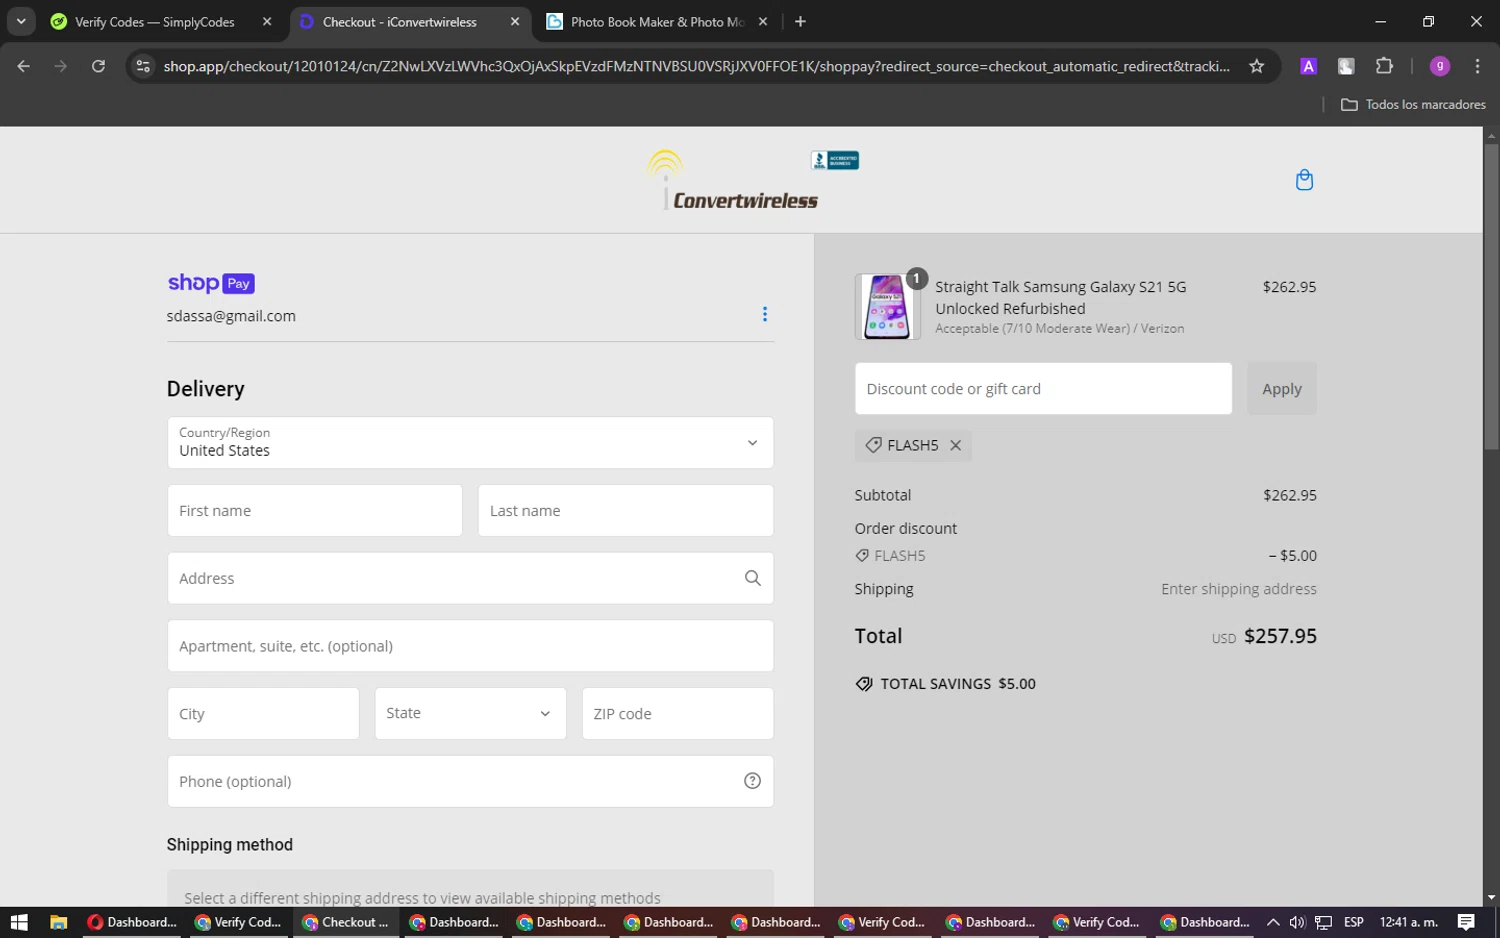The width and height of the screenshot is (1500, 938).
Task: Click the First name field
Action: tap(315, 511)
